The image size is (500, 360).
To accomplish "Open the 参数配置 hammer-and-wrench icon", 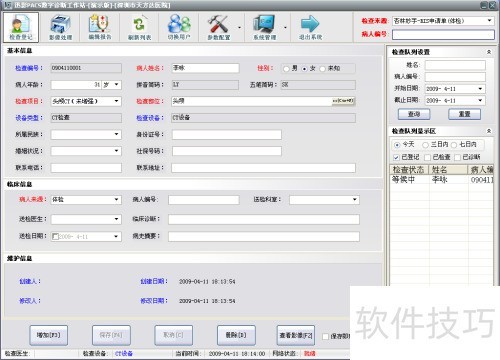I will 218,27.
